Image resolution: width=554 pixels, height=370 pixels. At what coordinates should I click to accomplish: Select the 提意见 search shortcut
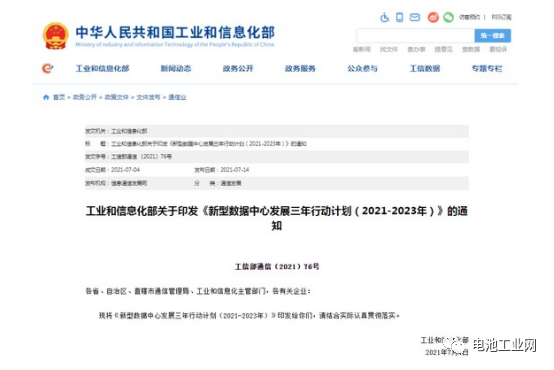click(x=443, y=49)
